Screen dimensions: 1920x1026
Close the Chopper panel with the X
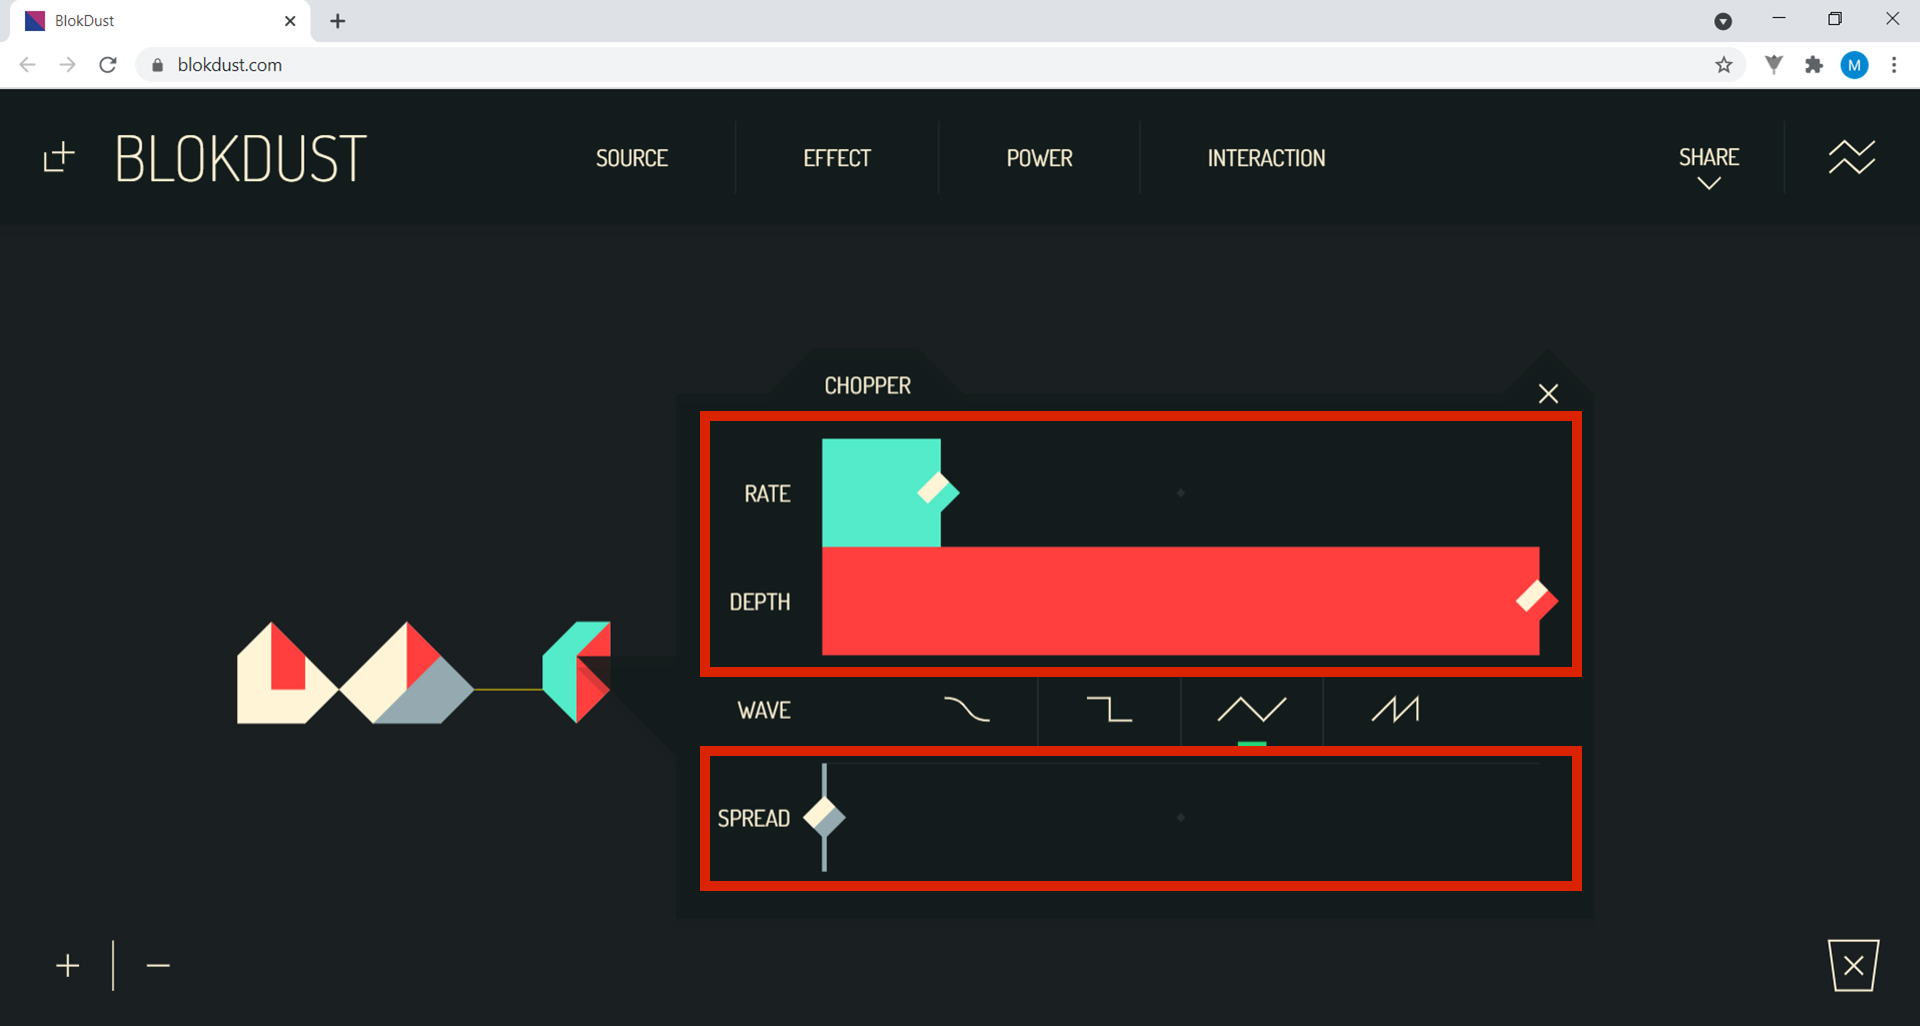click(1548, 394)
